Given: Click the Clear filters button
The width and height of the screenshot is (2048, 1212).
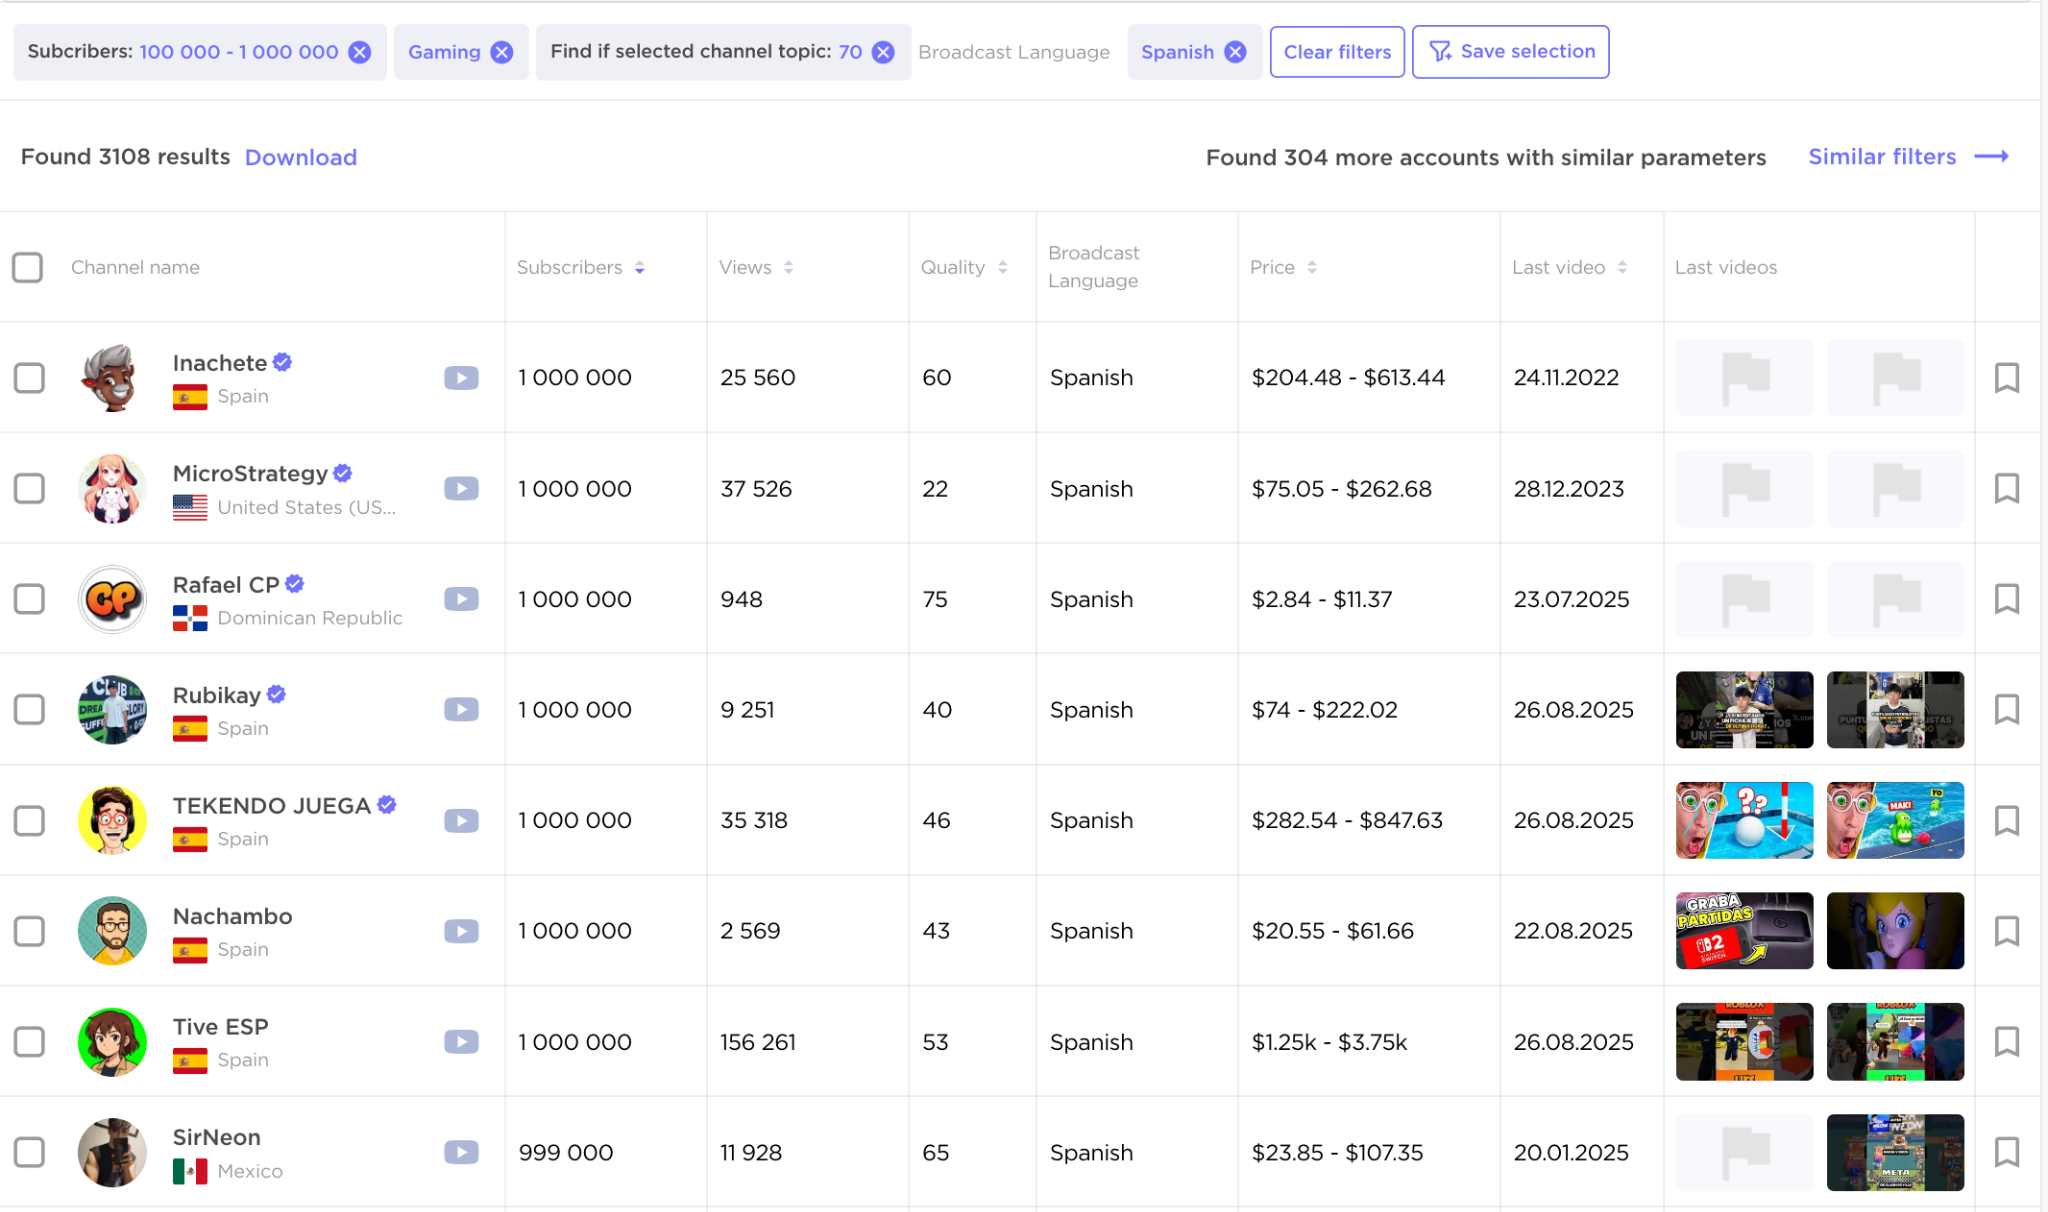Looking at the screenshot, I should [1336, 52].
